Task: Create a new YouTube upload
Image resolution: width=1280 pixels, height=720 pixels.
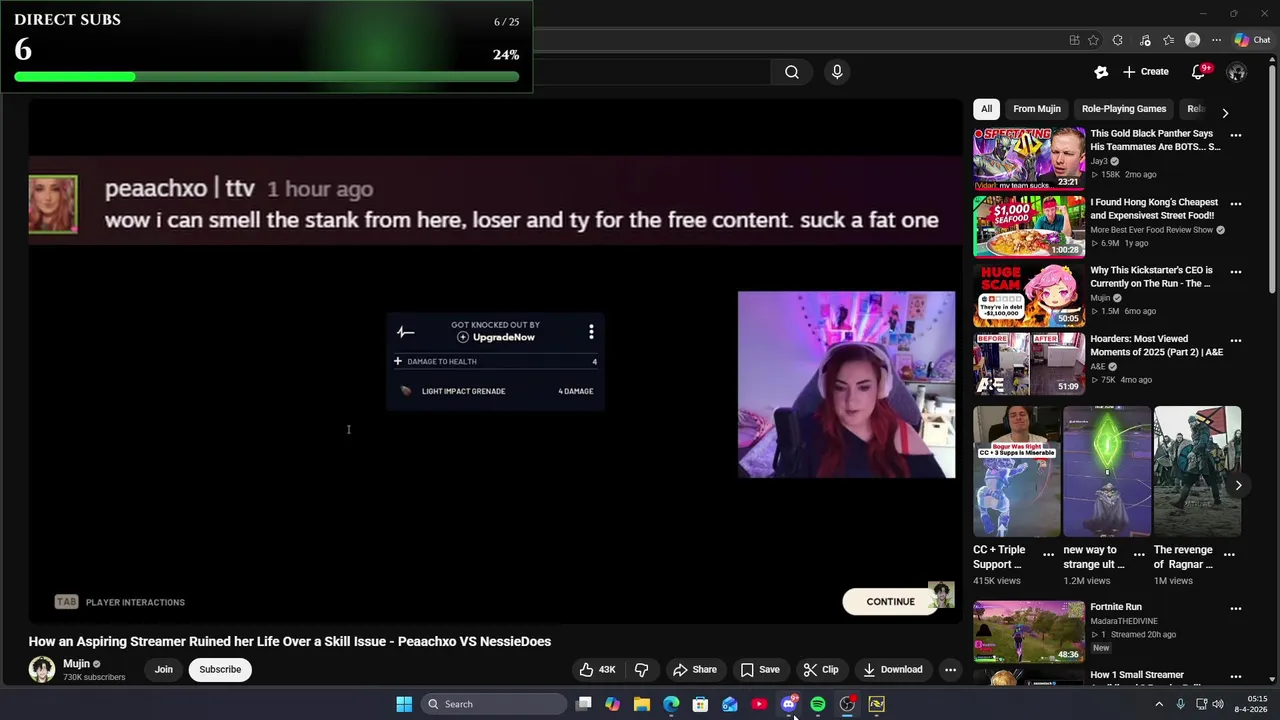Action: pos(1146,72)
